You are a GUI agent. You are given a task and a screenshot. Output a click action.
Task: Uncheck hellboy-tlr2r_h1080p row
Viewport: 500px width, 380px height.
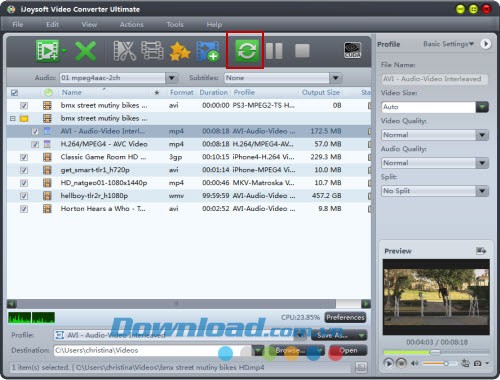point(24,196)
